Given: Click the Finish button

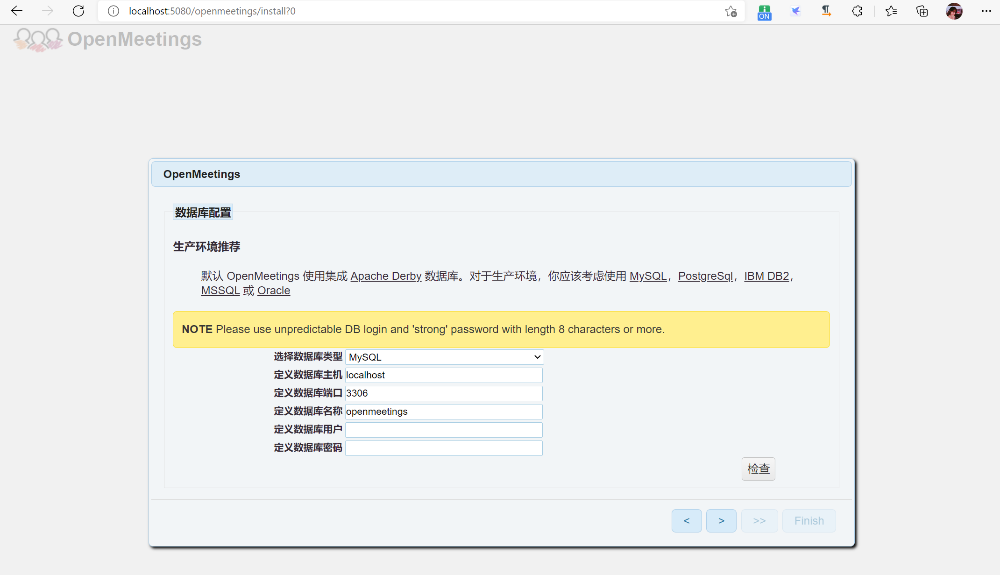Looking at the screenshot, I should tap(809, 521).
